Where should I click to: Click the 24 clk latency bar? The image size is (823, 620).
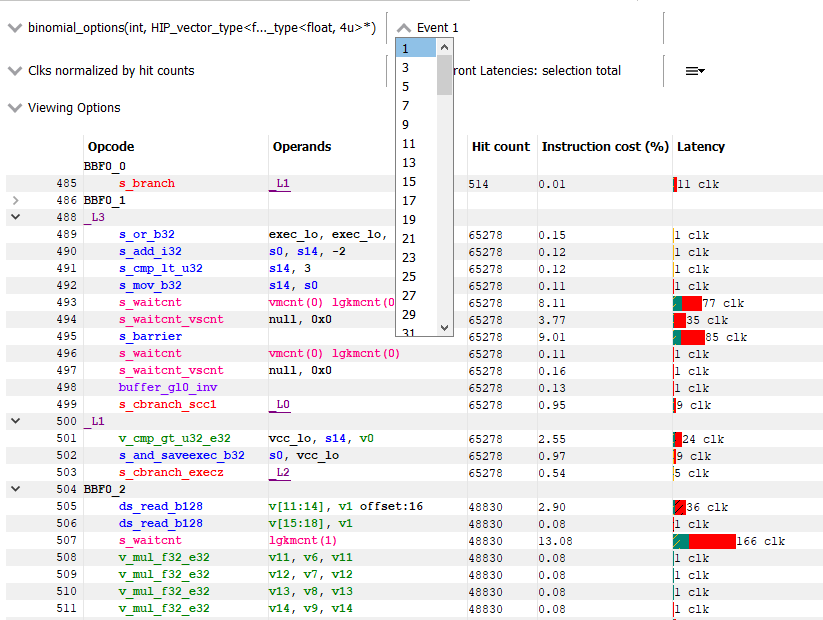point(678,439)
